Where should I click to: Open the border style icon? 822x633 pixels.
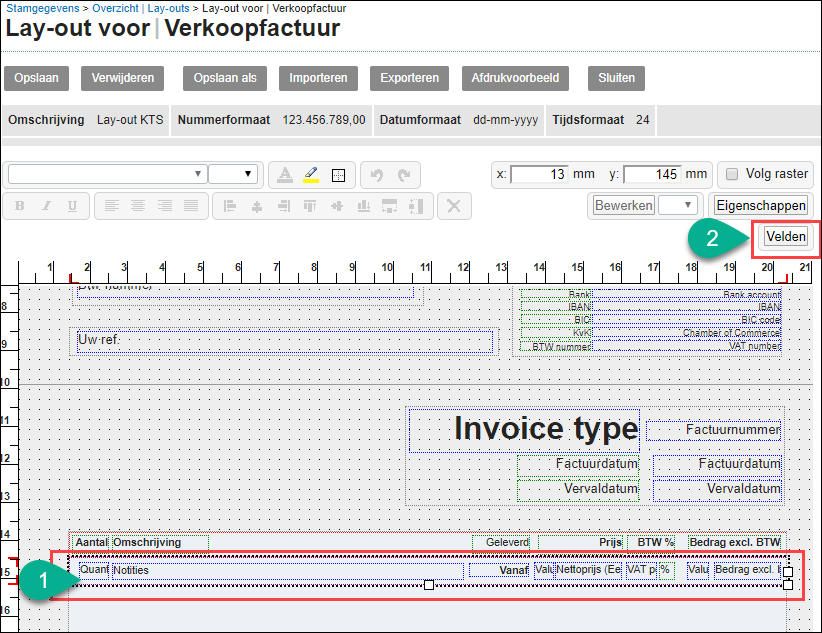(x=338, y=174)
